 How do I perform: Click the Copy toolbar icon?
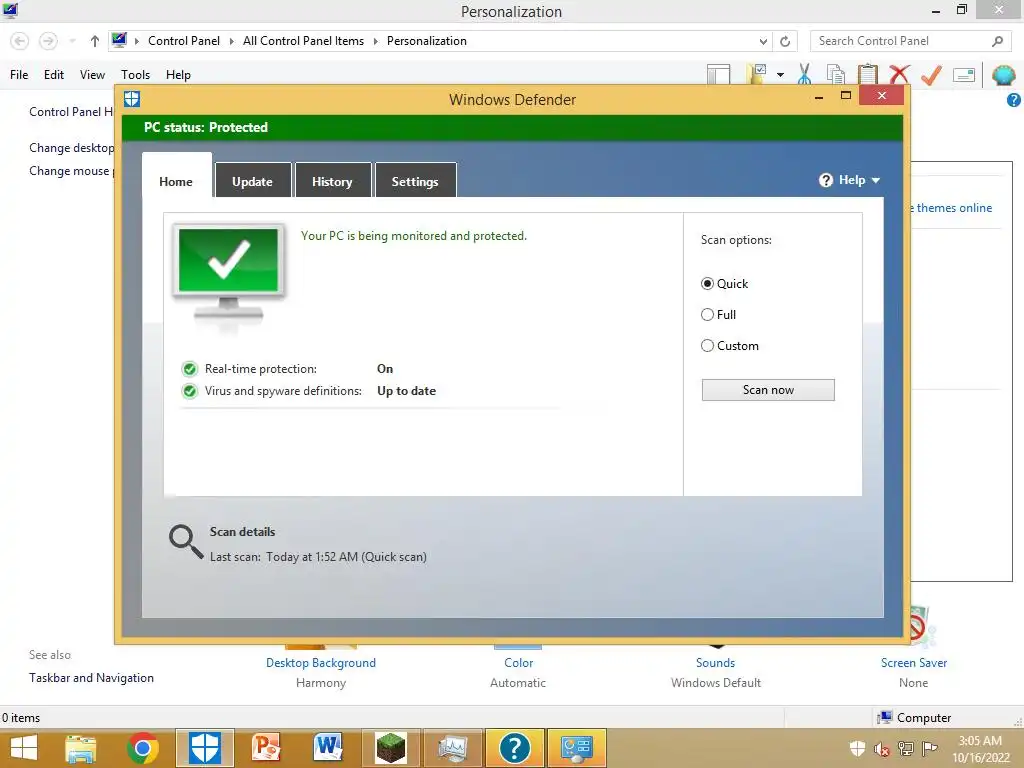pyautogui.click(x=835, y=74)
